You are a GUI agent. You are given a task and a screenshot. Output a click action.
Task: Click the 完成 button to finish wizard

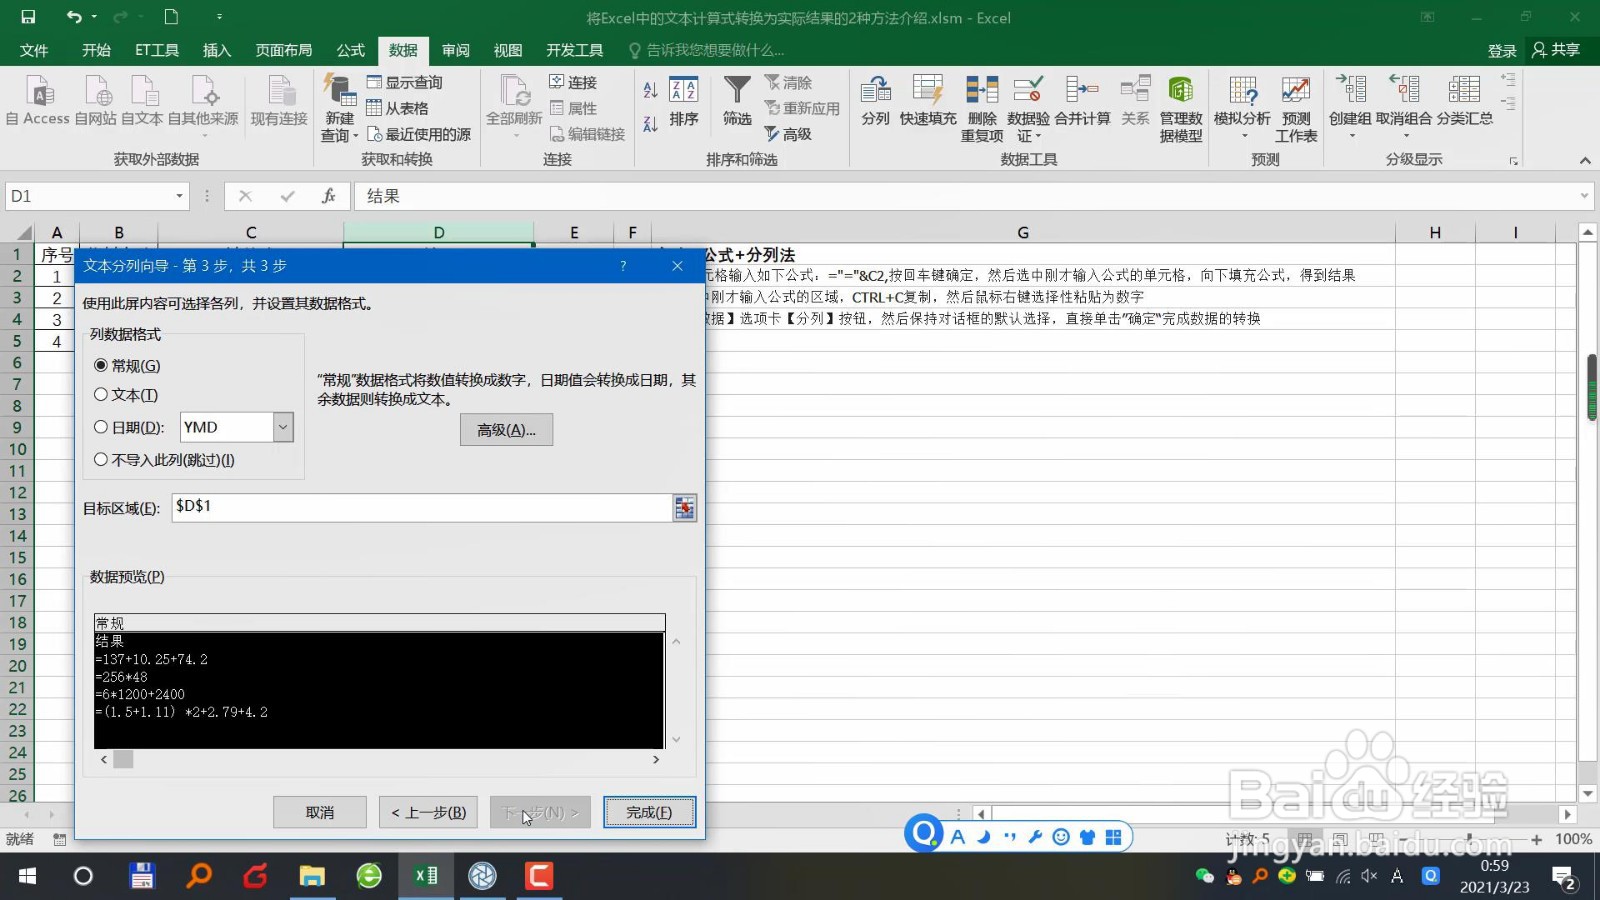click(650, 812)
